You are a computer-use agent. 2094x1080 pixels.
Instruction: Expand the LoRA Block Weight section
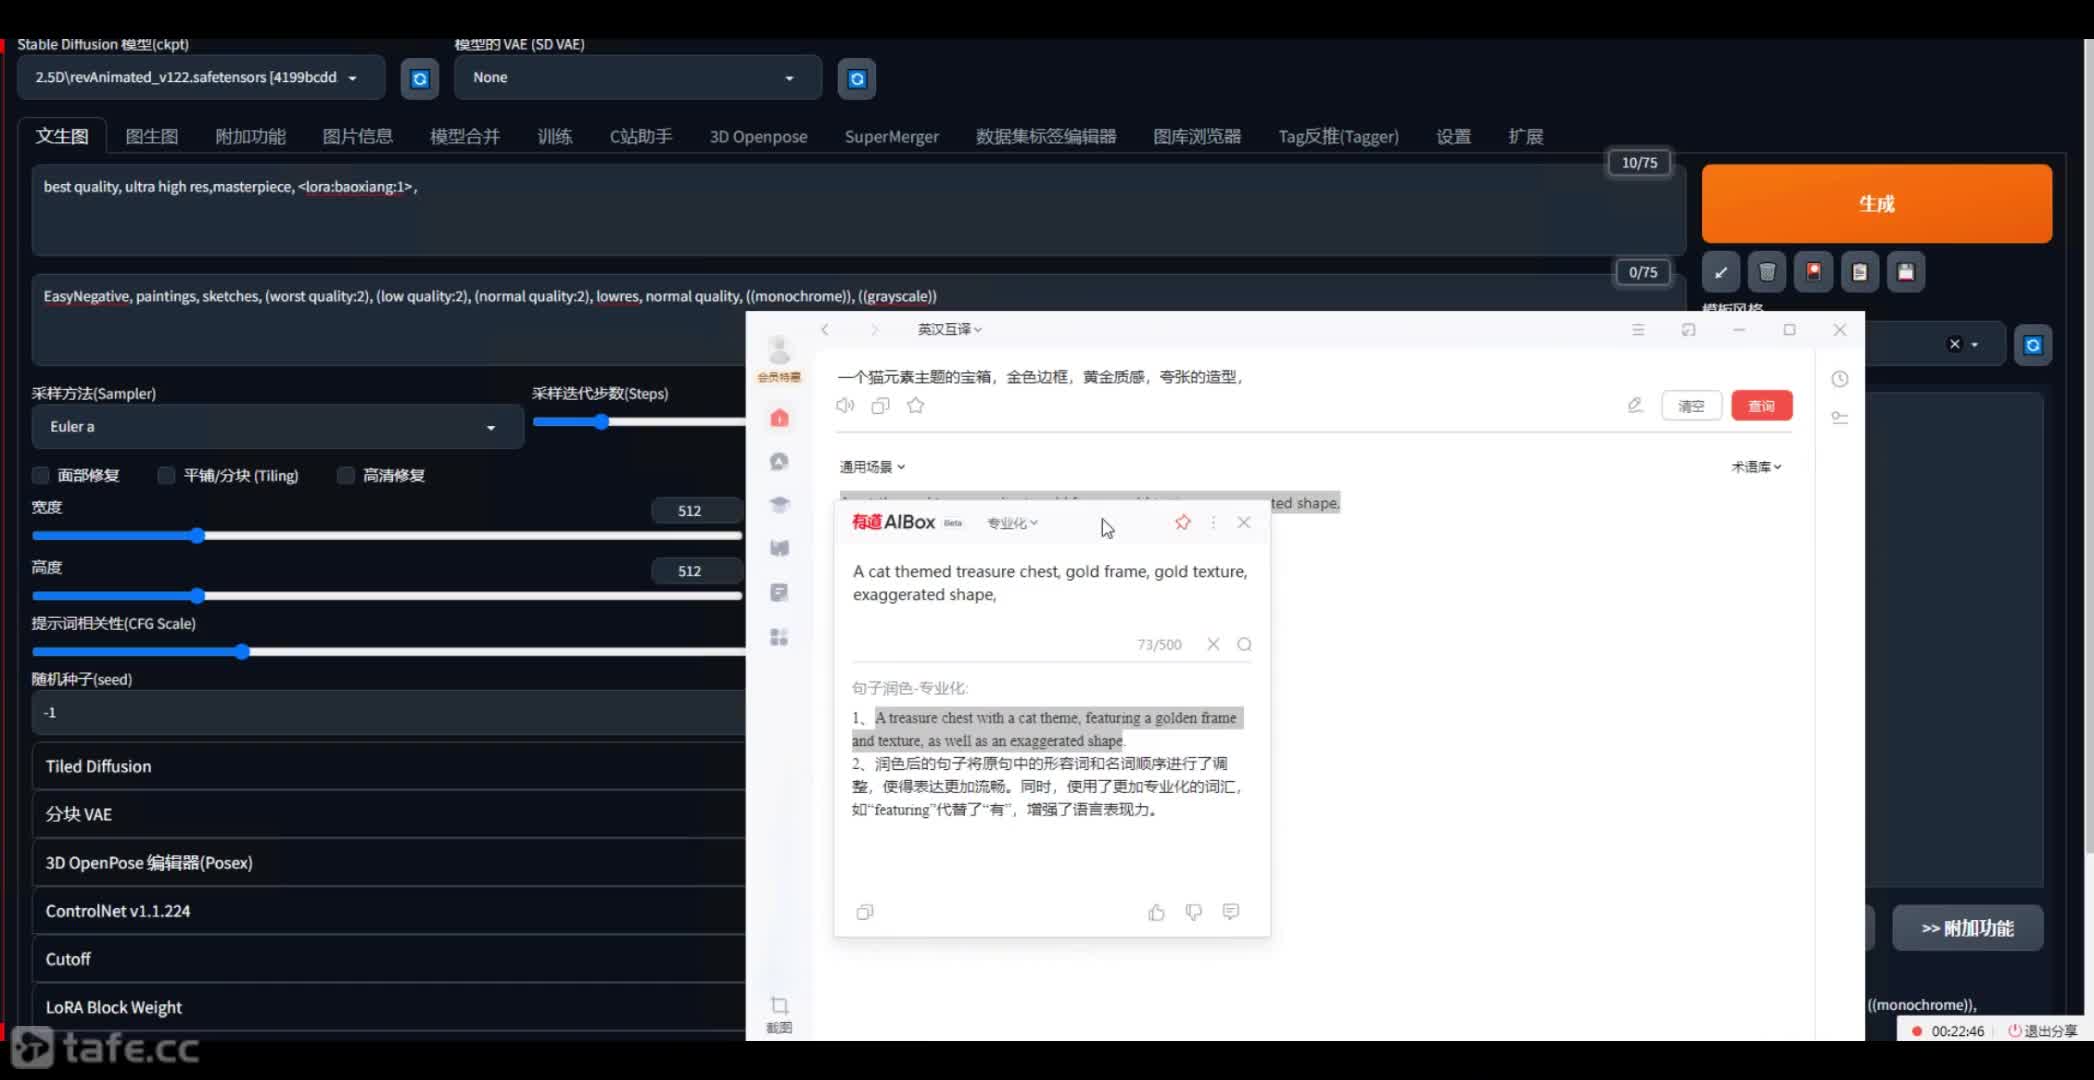[388, 1007]
